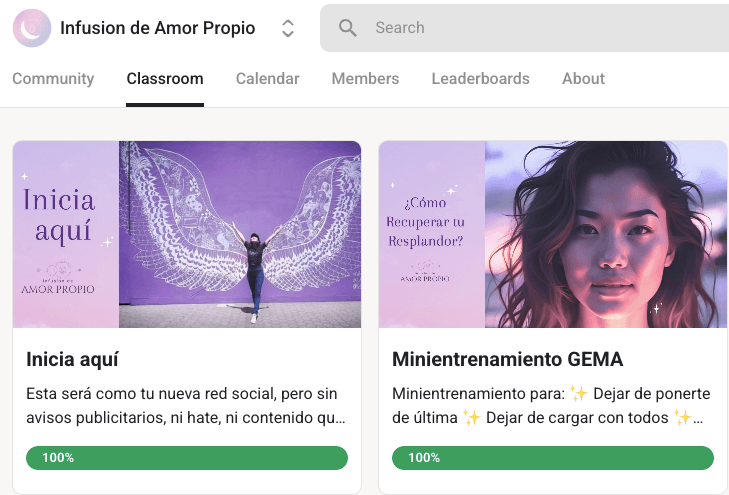Click the Infusion de Amor Propio moon logo
729x495 pixels.
(32, 28)
